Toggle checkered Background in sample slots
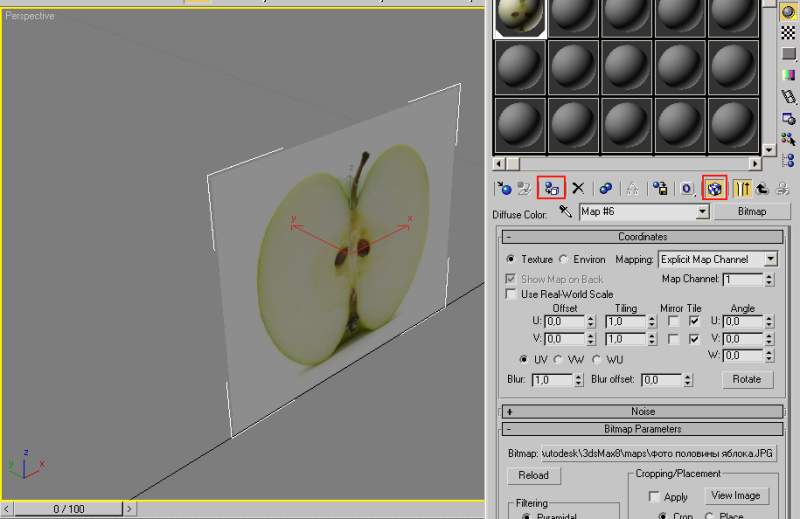 click(788, 33)
